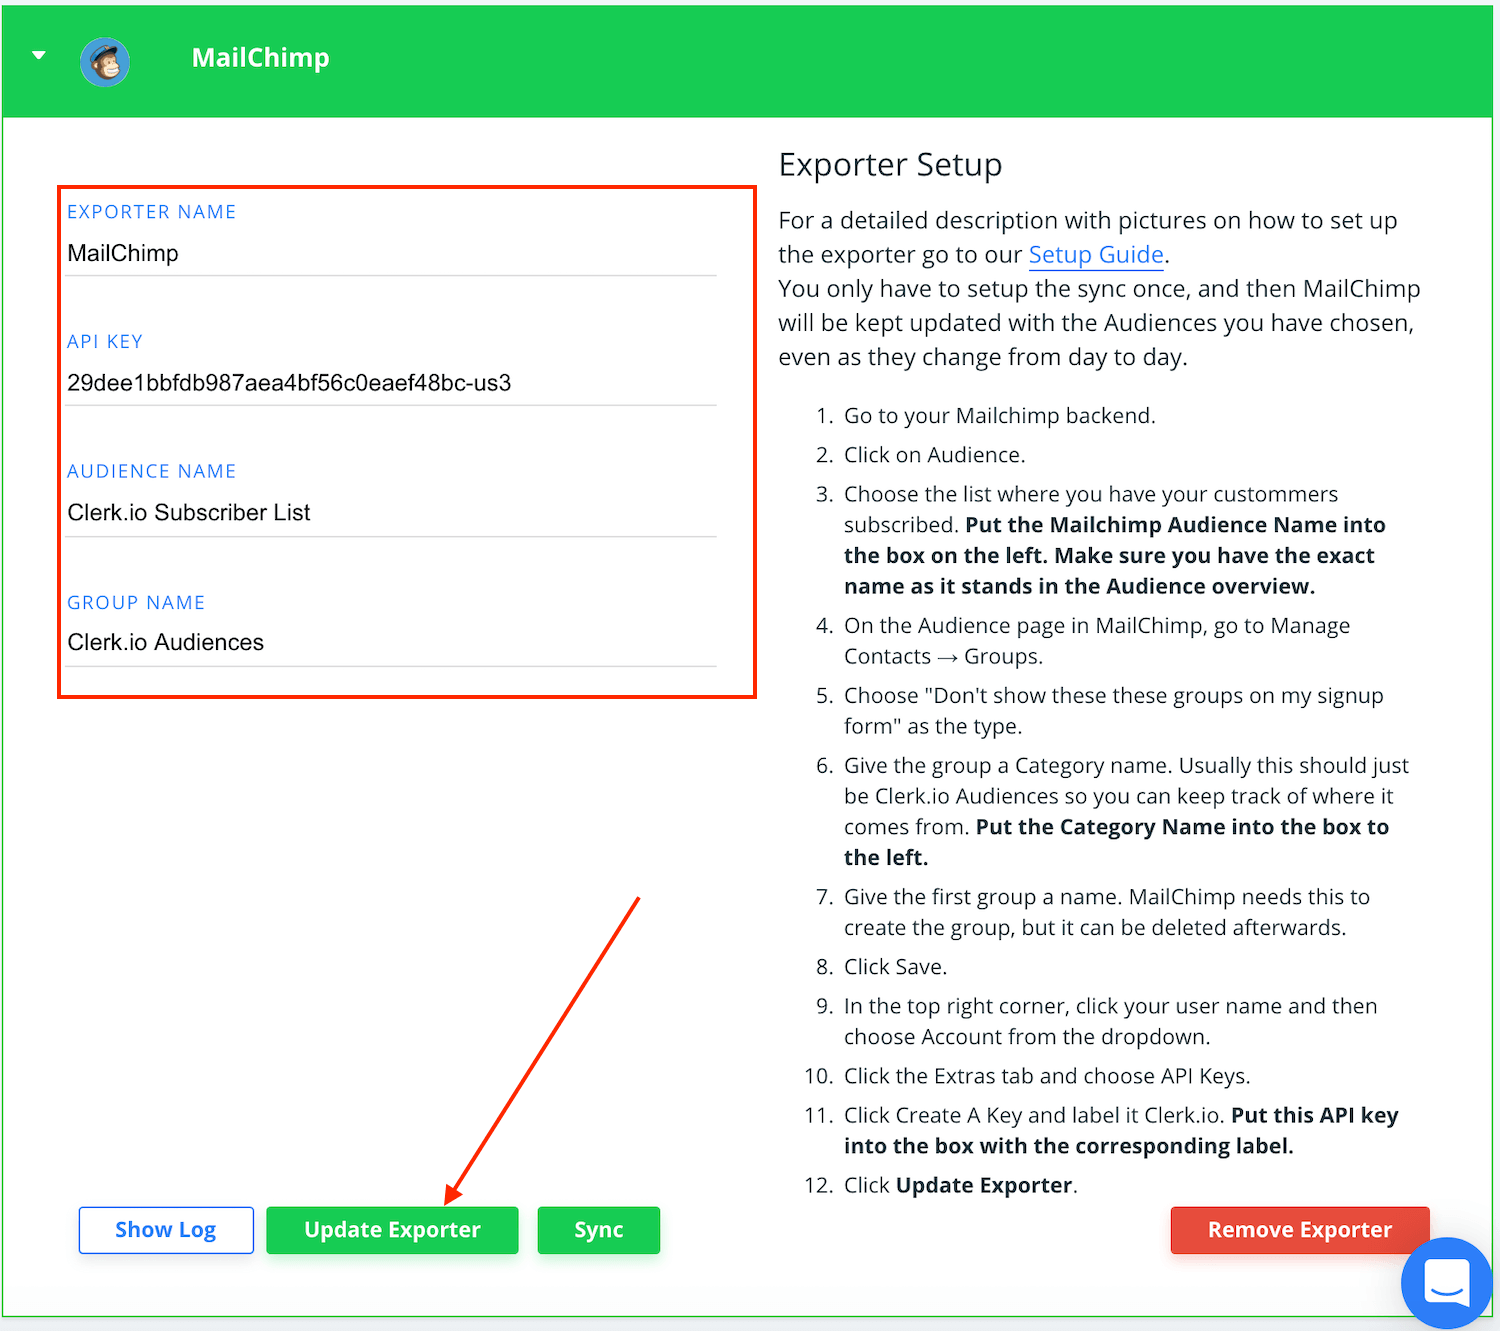Click the AUDIENCE NAME label

point(152,471)
